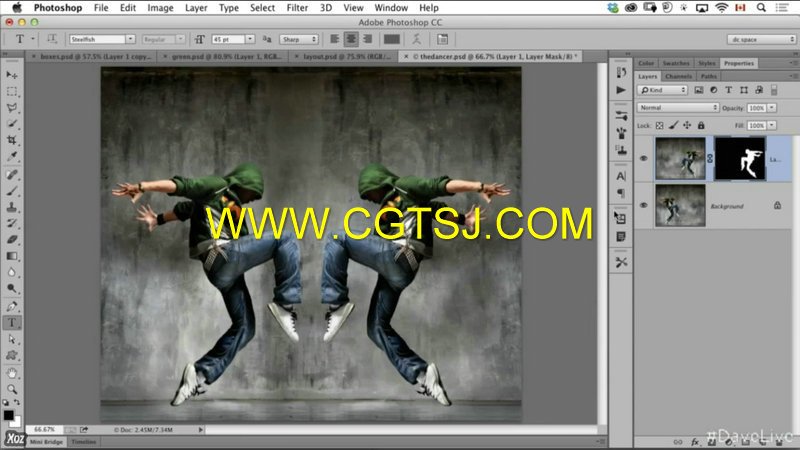Select the Rectangular Marquee tool

[12, 91]
